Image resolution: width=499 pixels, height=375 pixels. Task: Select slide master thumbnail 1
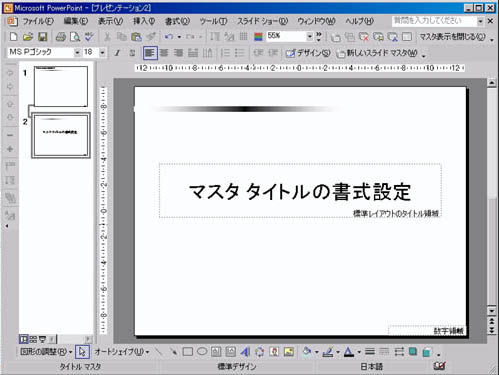[x=61, y=86]
